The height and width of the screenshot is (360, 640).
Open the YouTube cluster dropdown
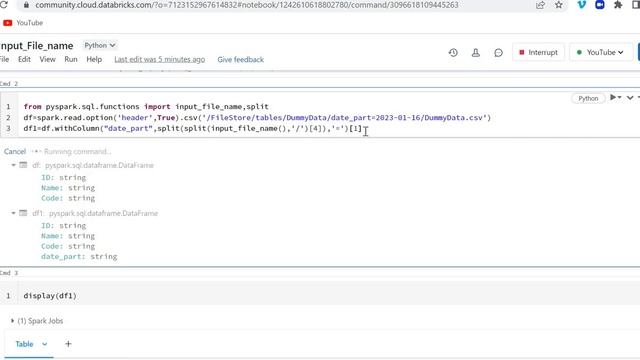(600, 52)
